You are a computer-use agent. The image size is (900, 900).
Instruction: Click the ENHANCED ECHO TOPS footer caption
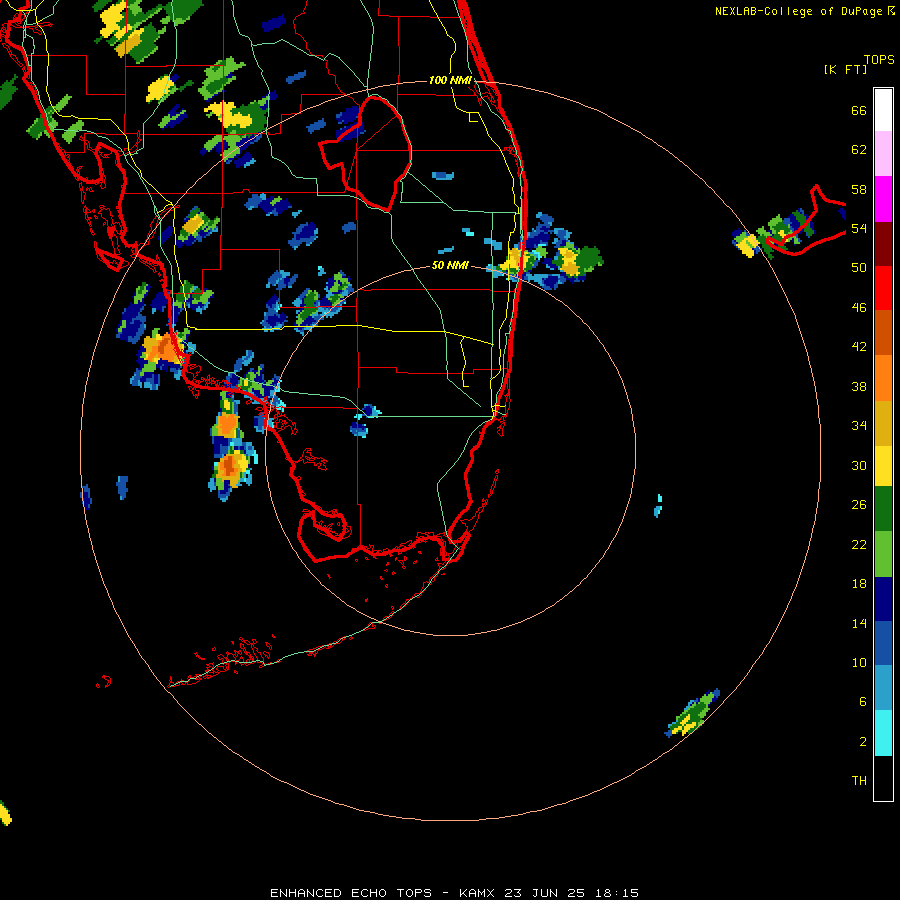click(454, 893)
